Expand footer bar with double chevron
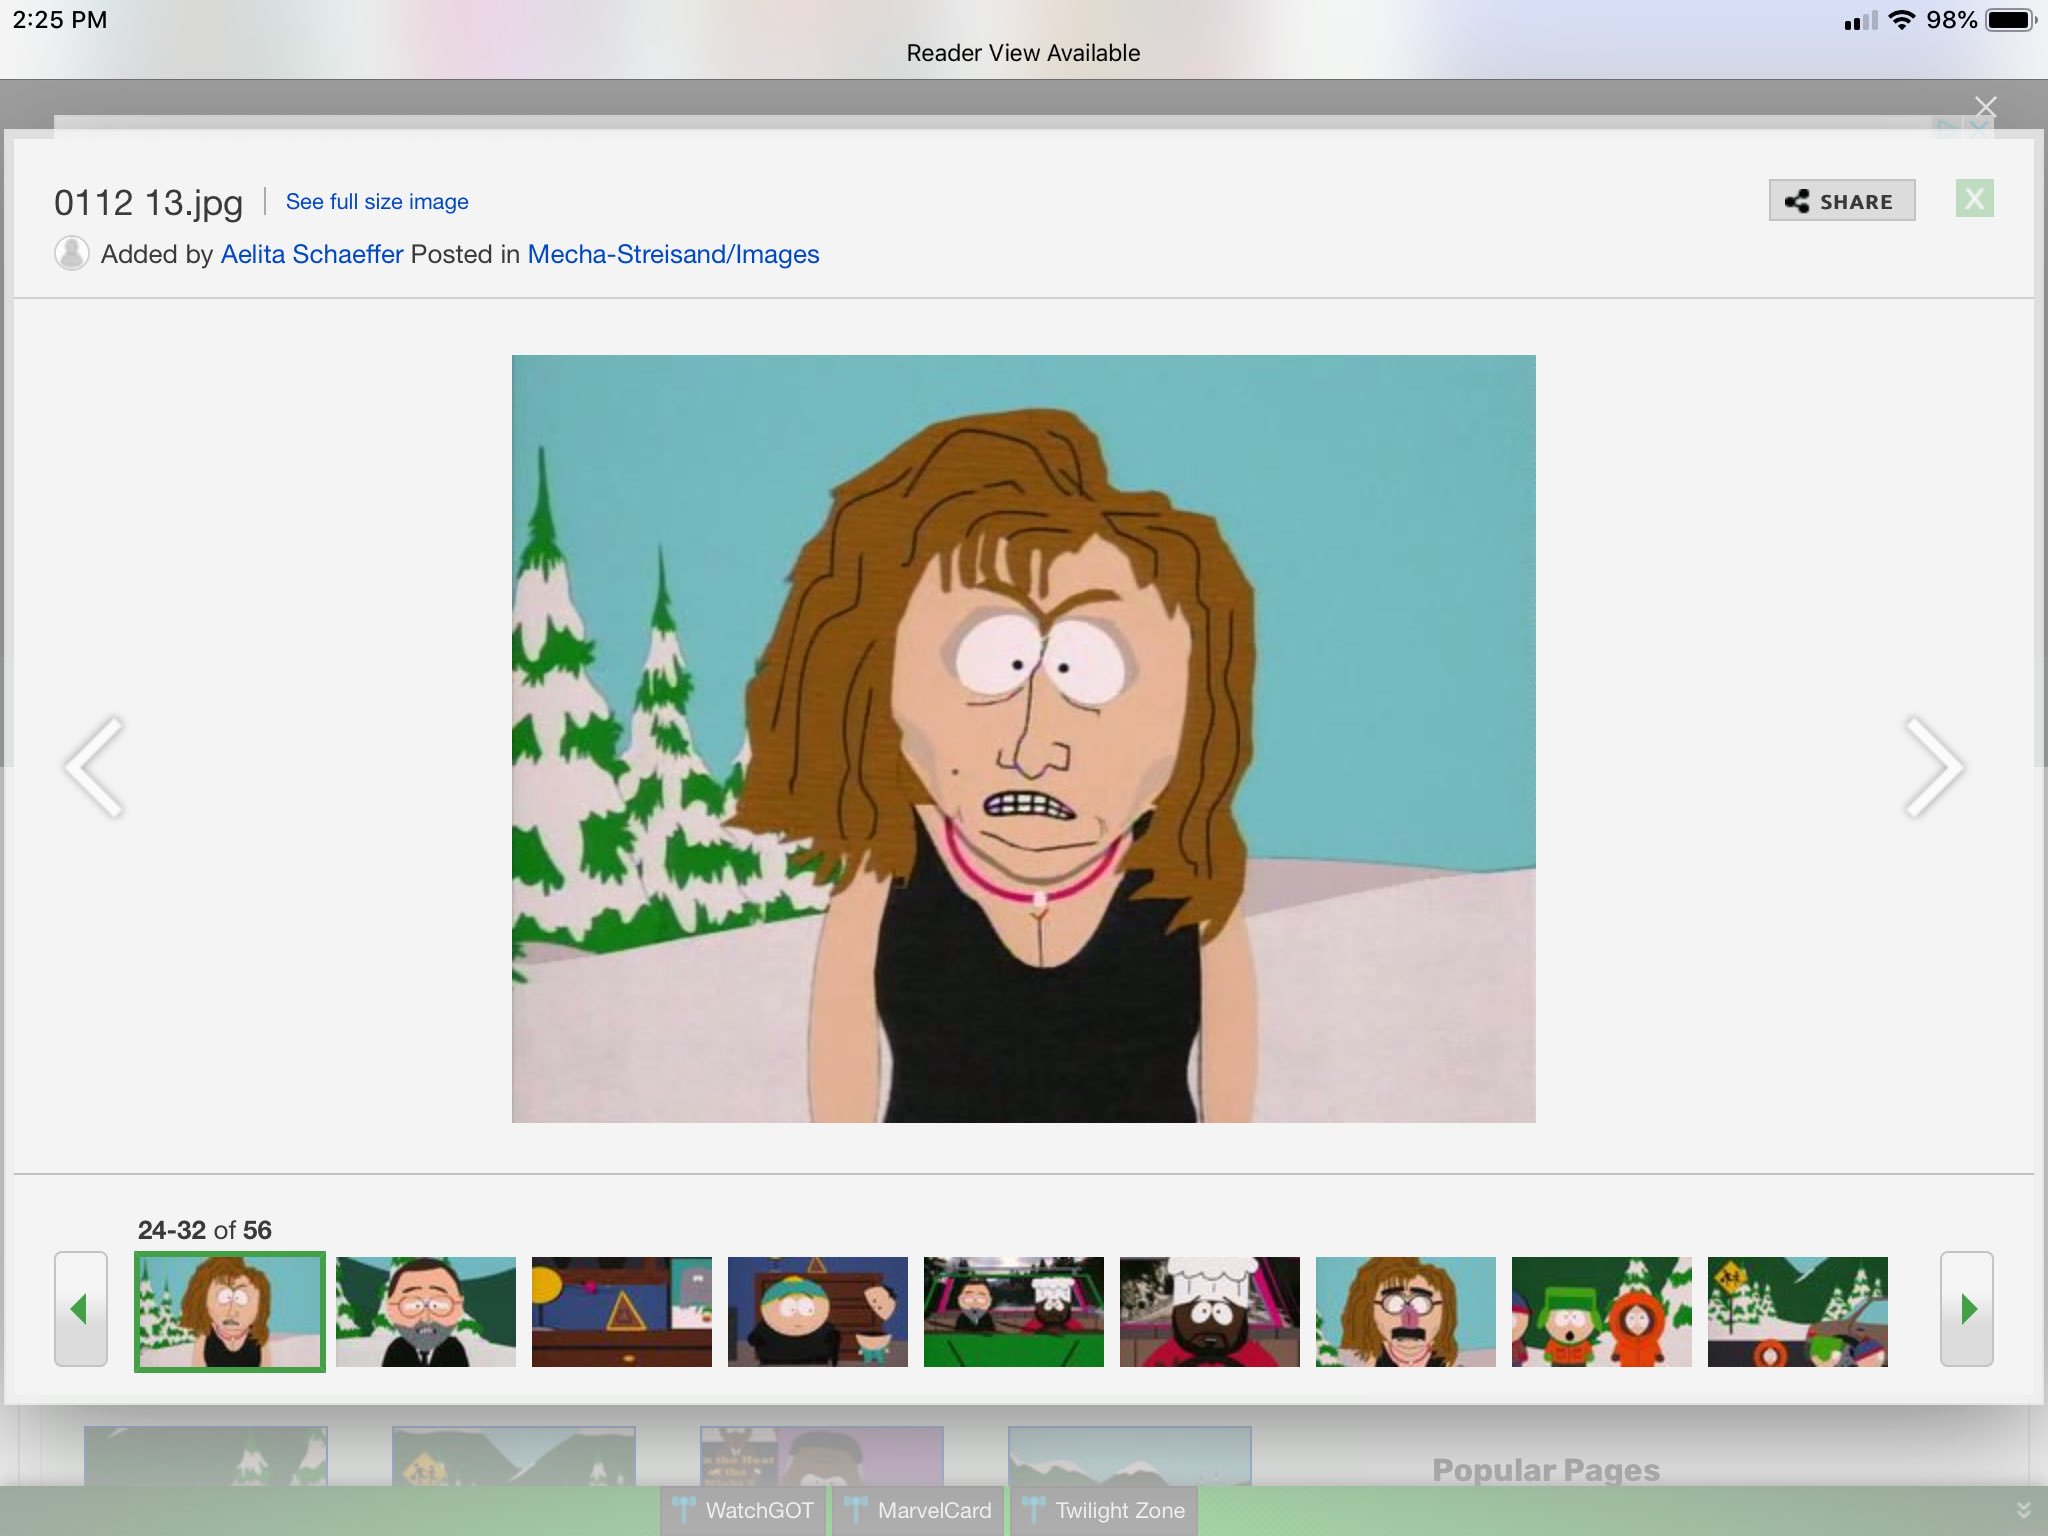2048x1536 pixels. [x=2023, y=1510]
